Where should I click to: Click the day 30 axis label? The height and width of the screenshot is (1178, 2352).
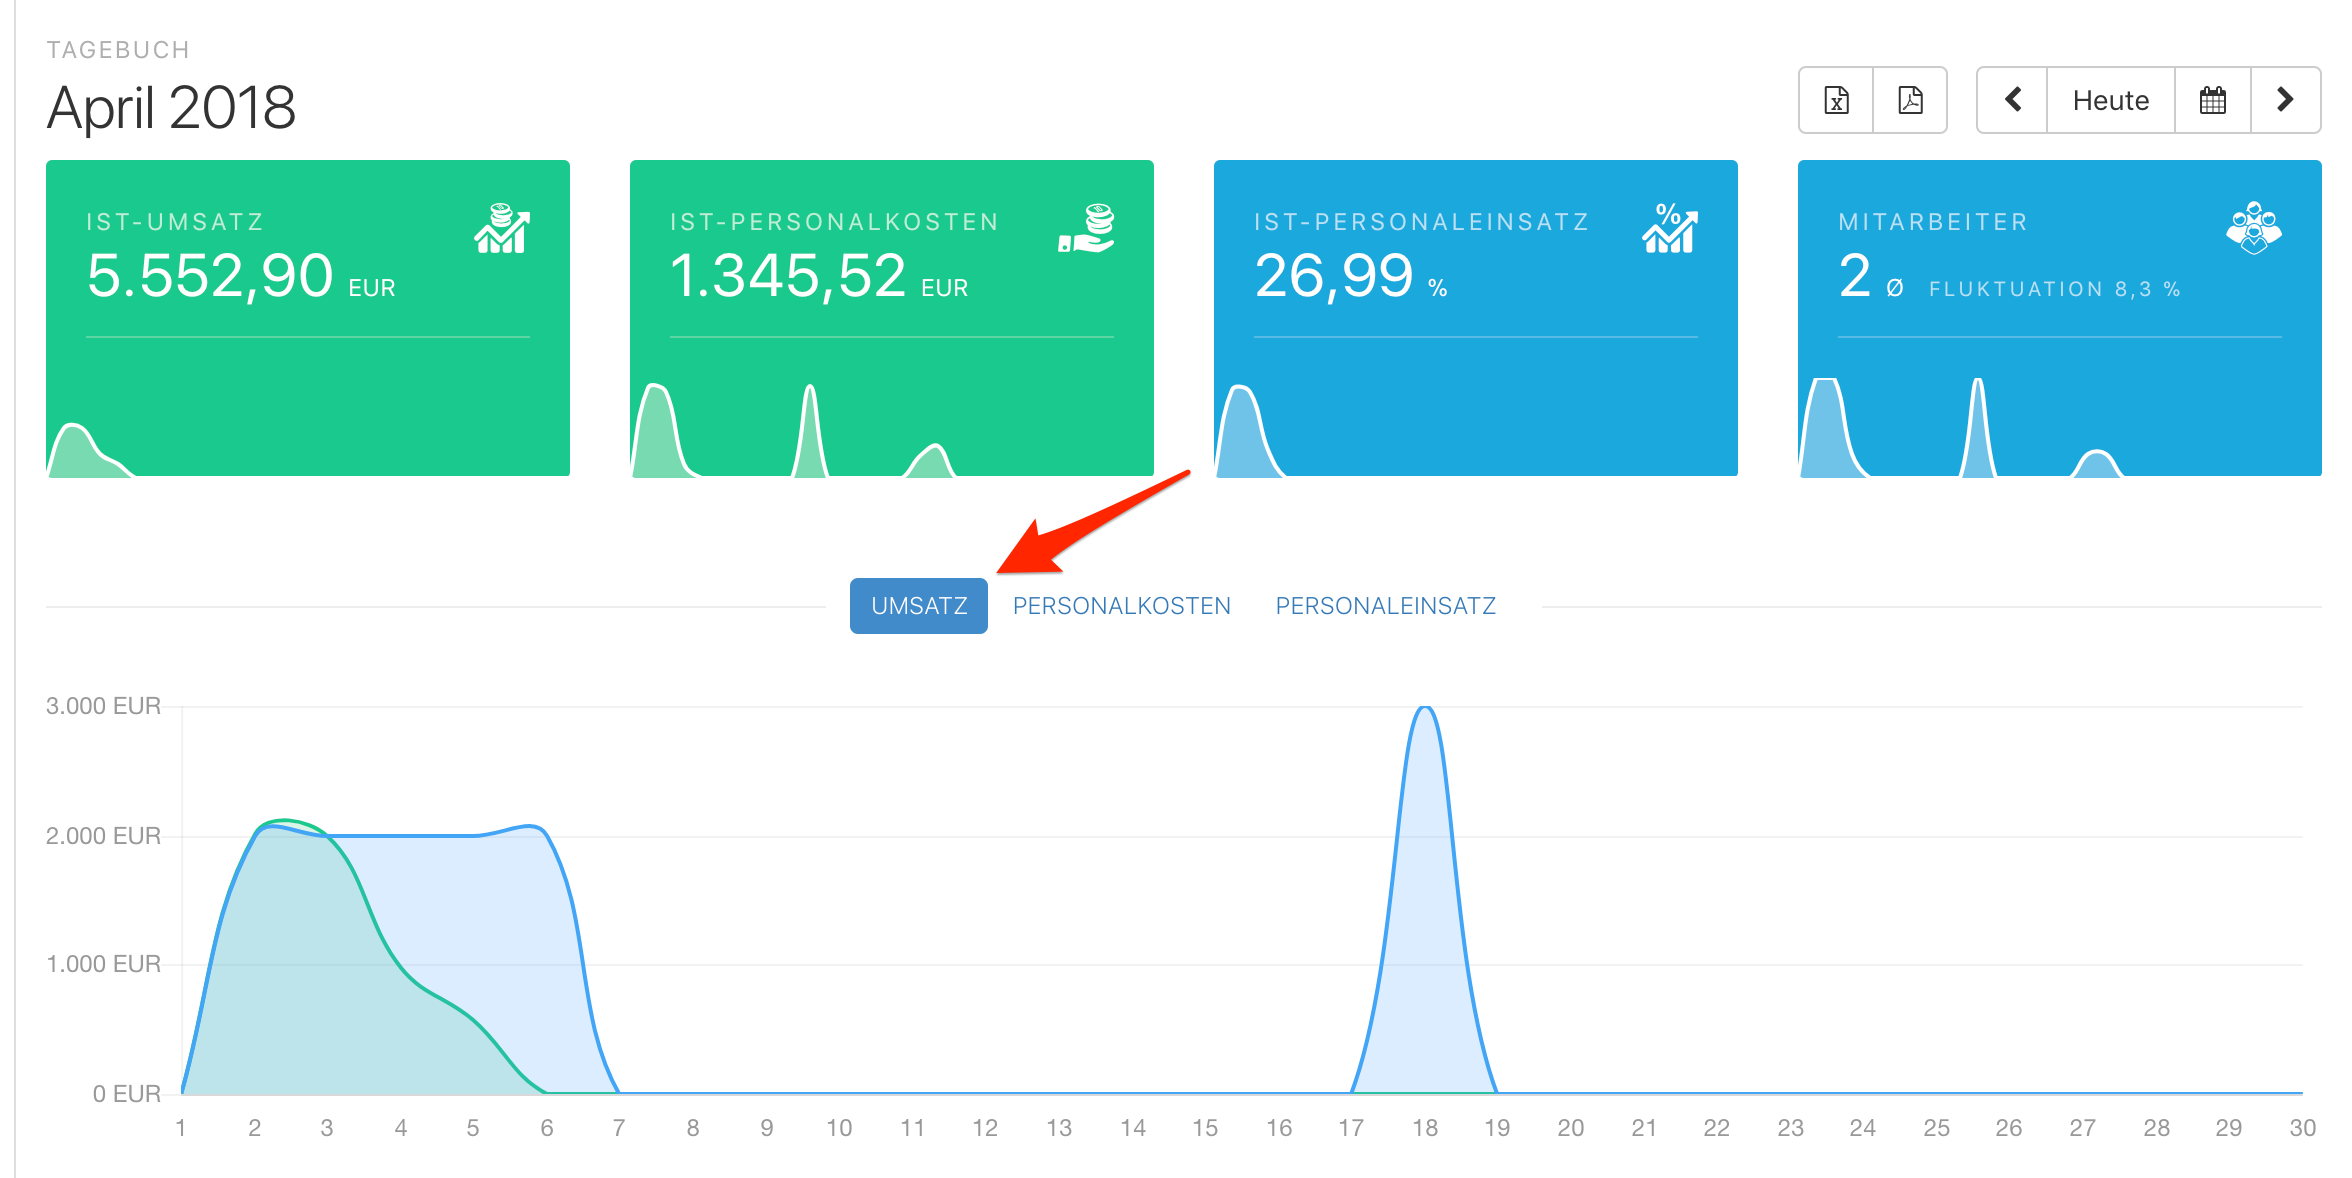[2302, 1128]
